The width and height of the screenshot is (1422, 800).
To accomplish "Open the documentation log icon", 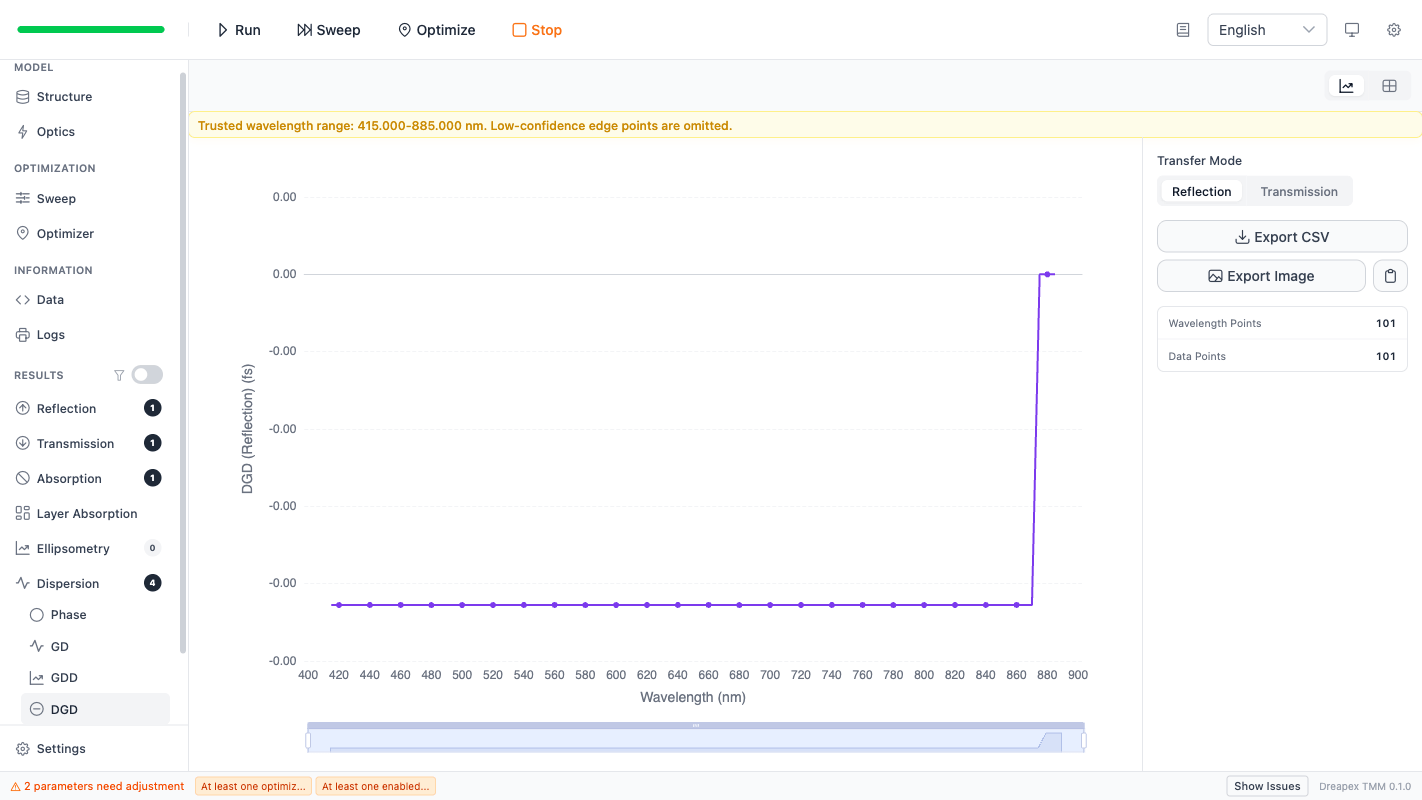I will point(1182,30).
